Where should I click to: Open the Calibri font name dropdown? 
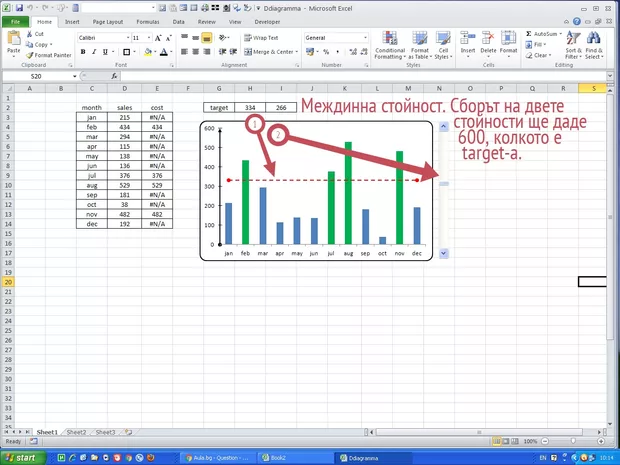click(x=125, y=38)
